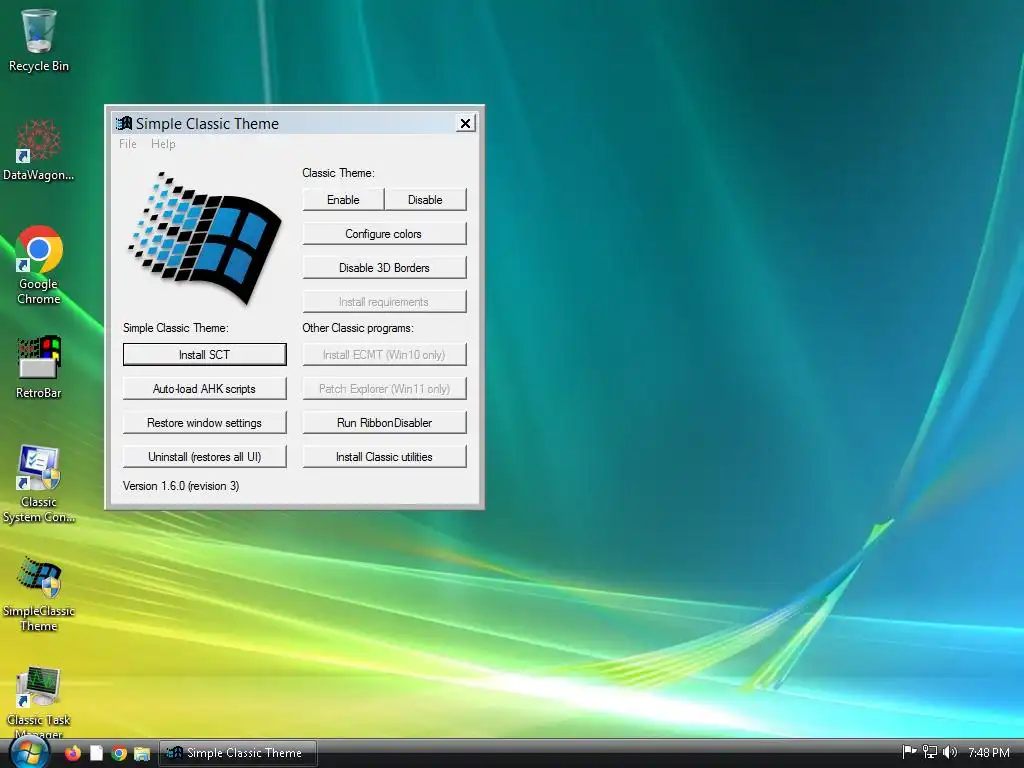
Task: Open the RetroBar desktop icon
Action: tap(39, 366)
